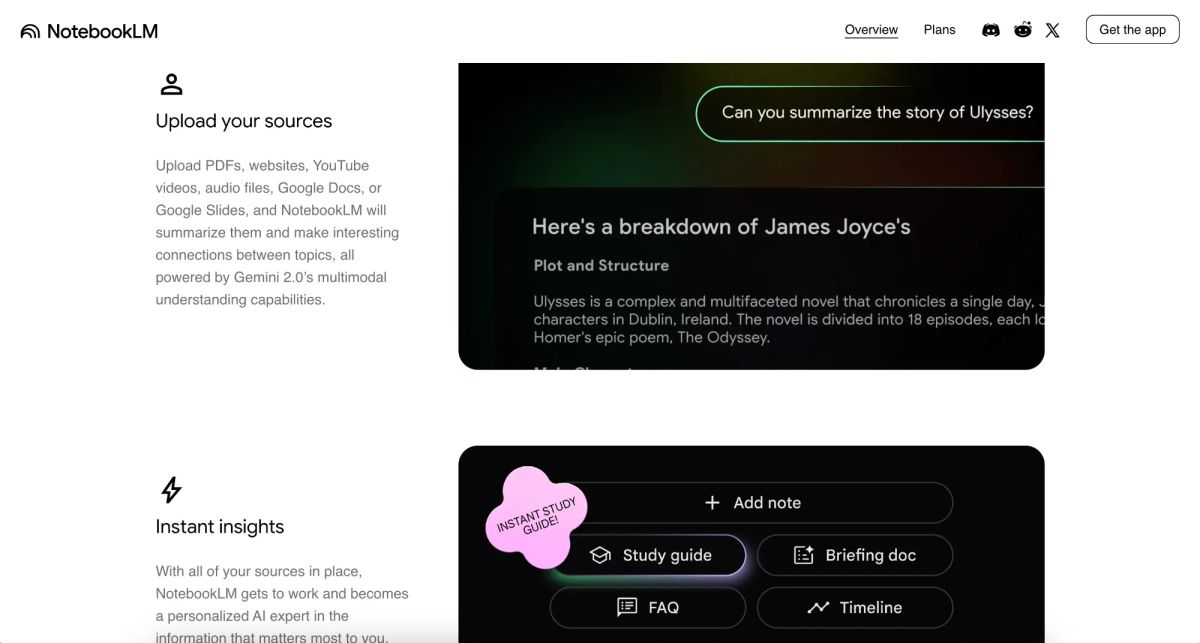Open the Discord community icon
The height and width of the screenshot is (643, 1200).
pyautogui.click(x=990, y=30)
